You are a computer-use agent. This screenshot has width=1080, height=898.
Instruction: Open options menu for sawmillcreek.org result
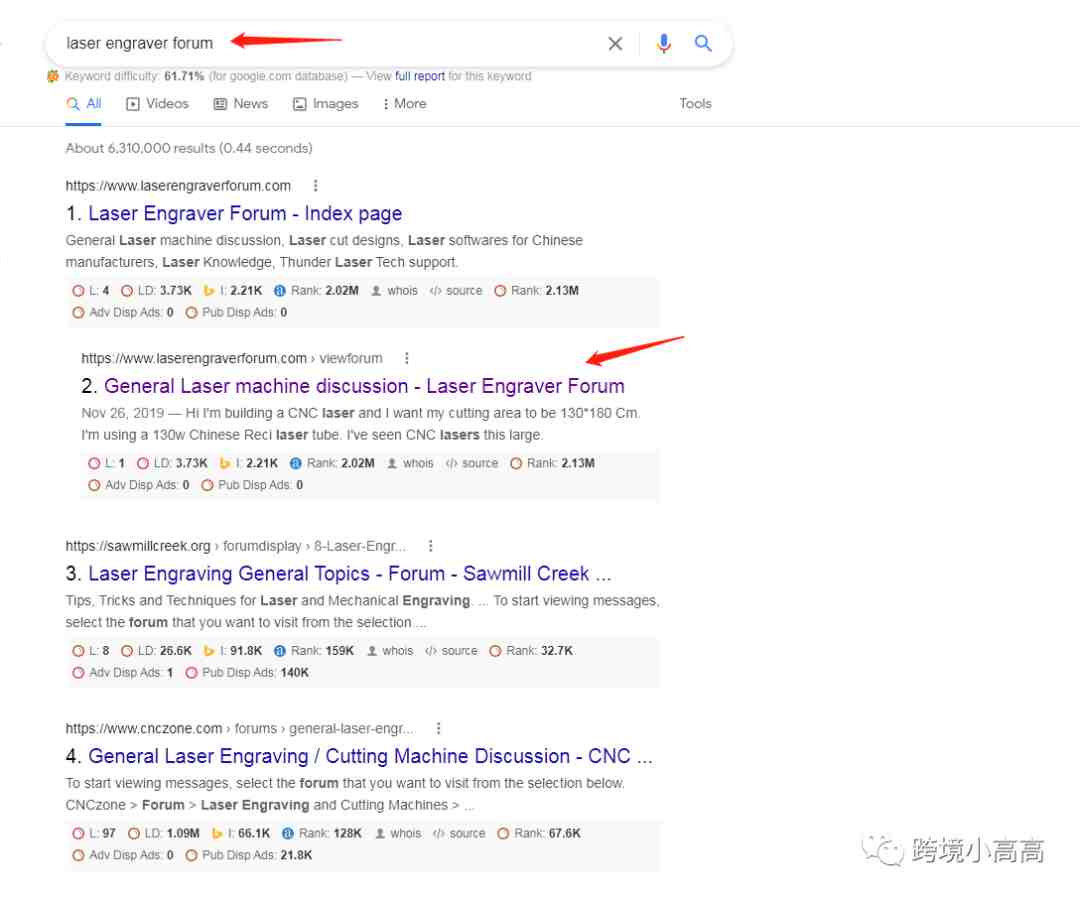click(x=430, y=546)
